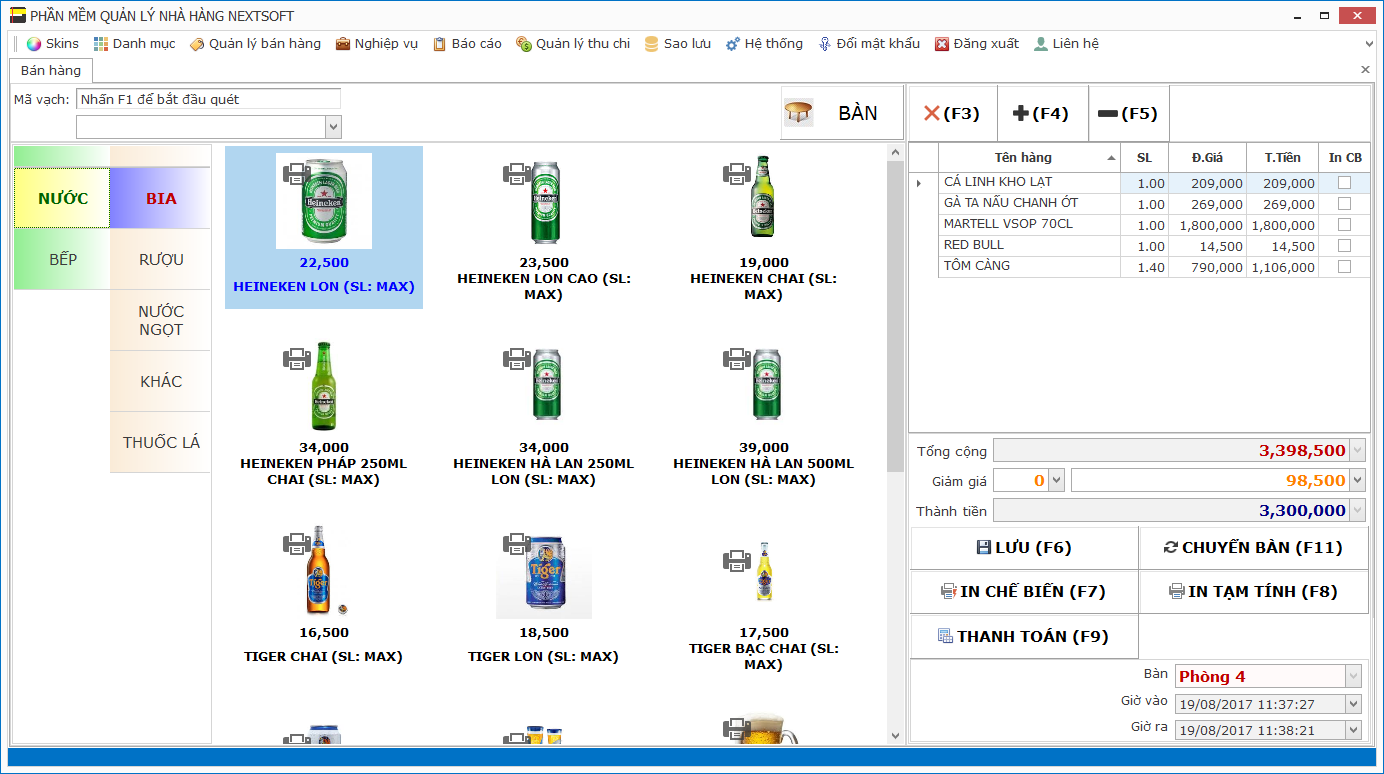This screenshot has width=1384, height=774.
Task: Open the Tổng cộng dropdown arrow
Action: coord(1357,451)
